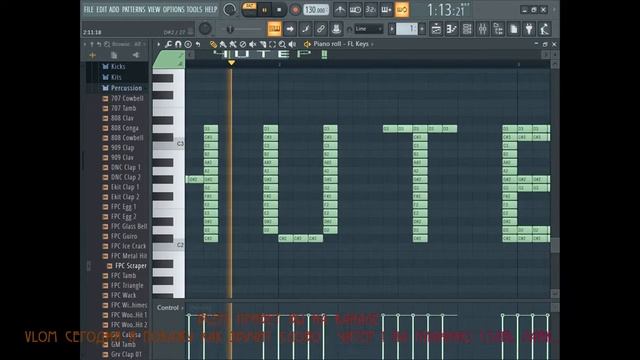This screenshot has height=360, width=640.
Task: Click the brush multilink icon
Action: point(305,29)
